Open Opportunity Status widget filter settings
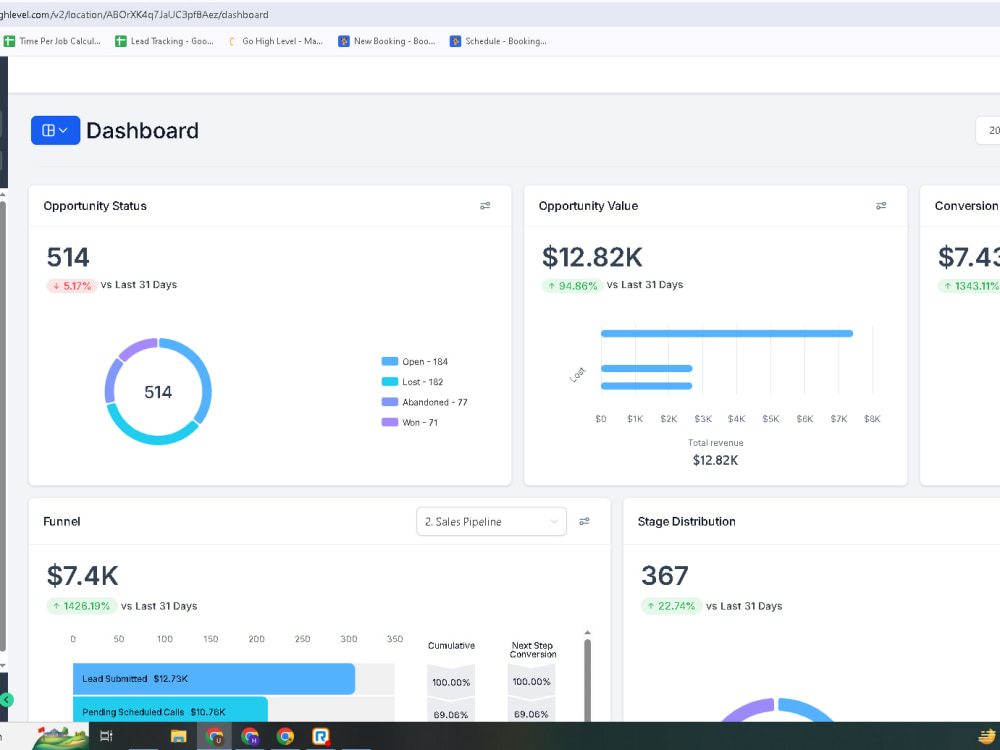The height and width of the screenshot is (750, 1000). click(x=485, y=205)
